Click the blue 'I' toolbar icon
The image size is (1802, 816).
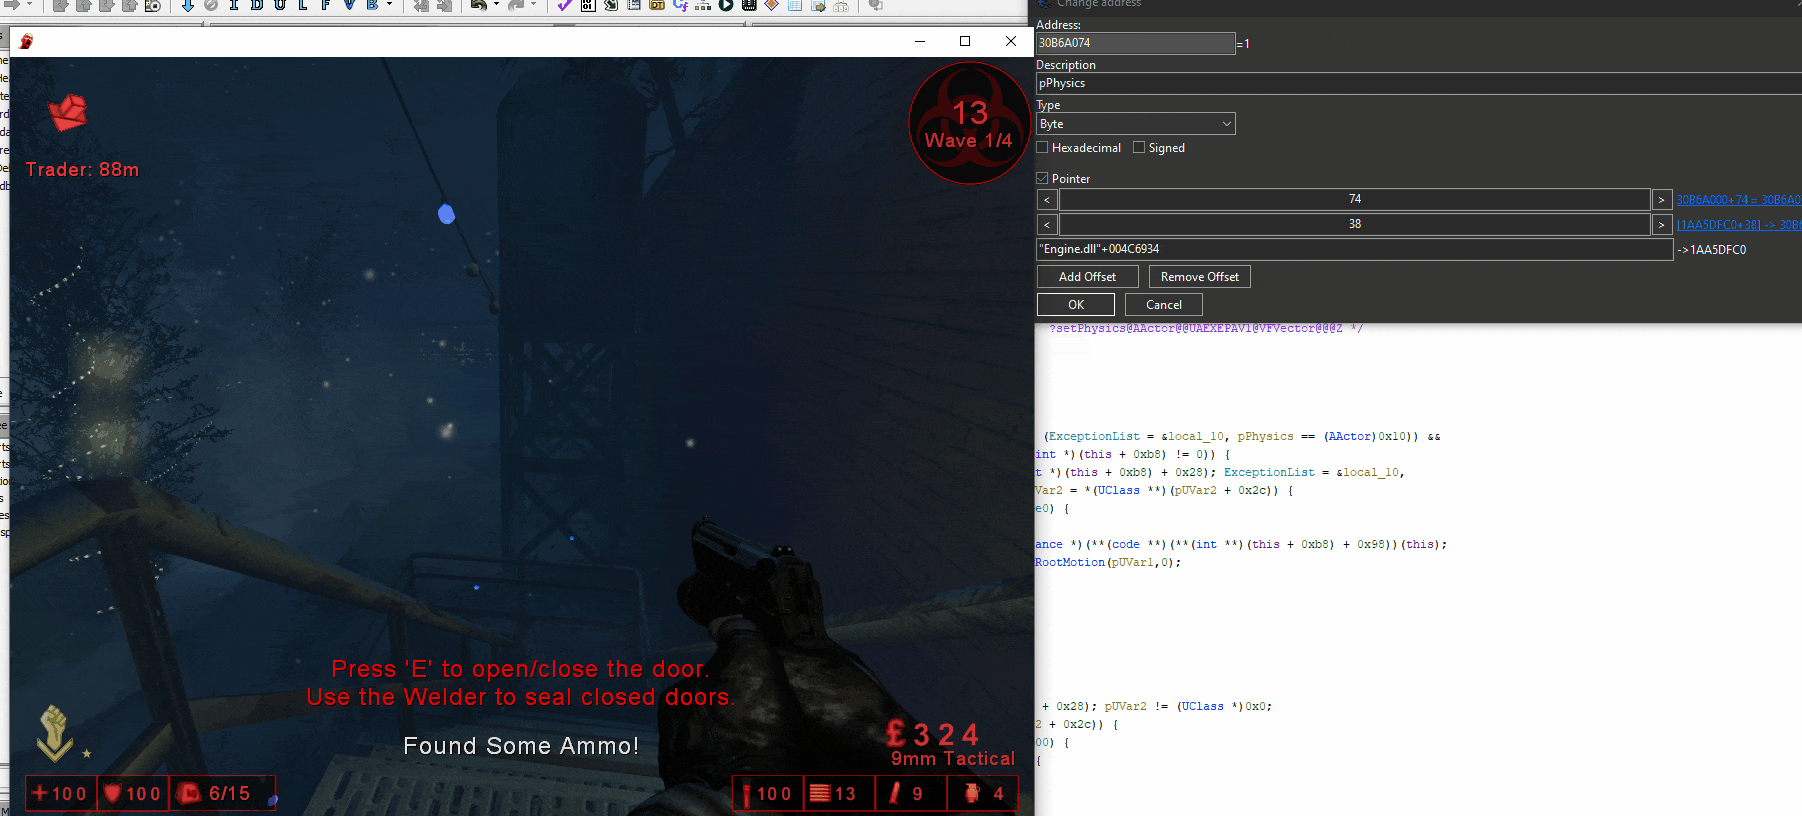(234, 5)
